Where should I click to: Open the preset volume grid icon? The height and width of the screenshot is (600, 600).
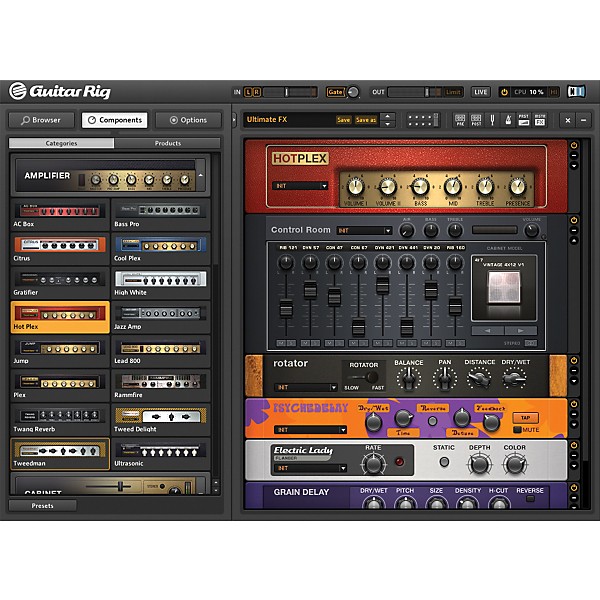pos(423,120)
